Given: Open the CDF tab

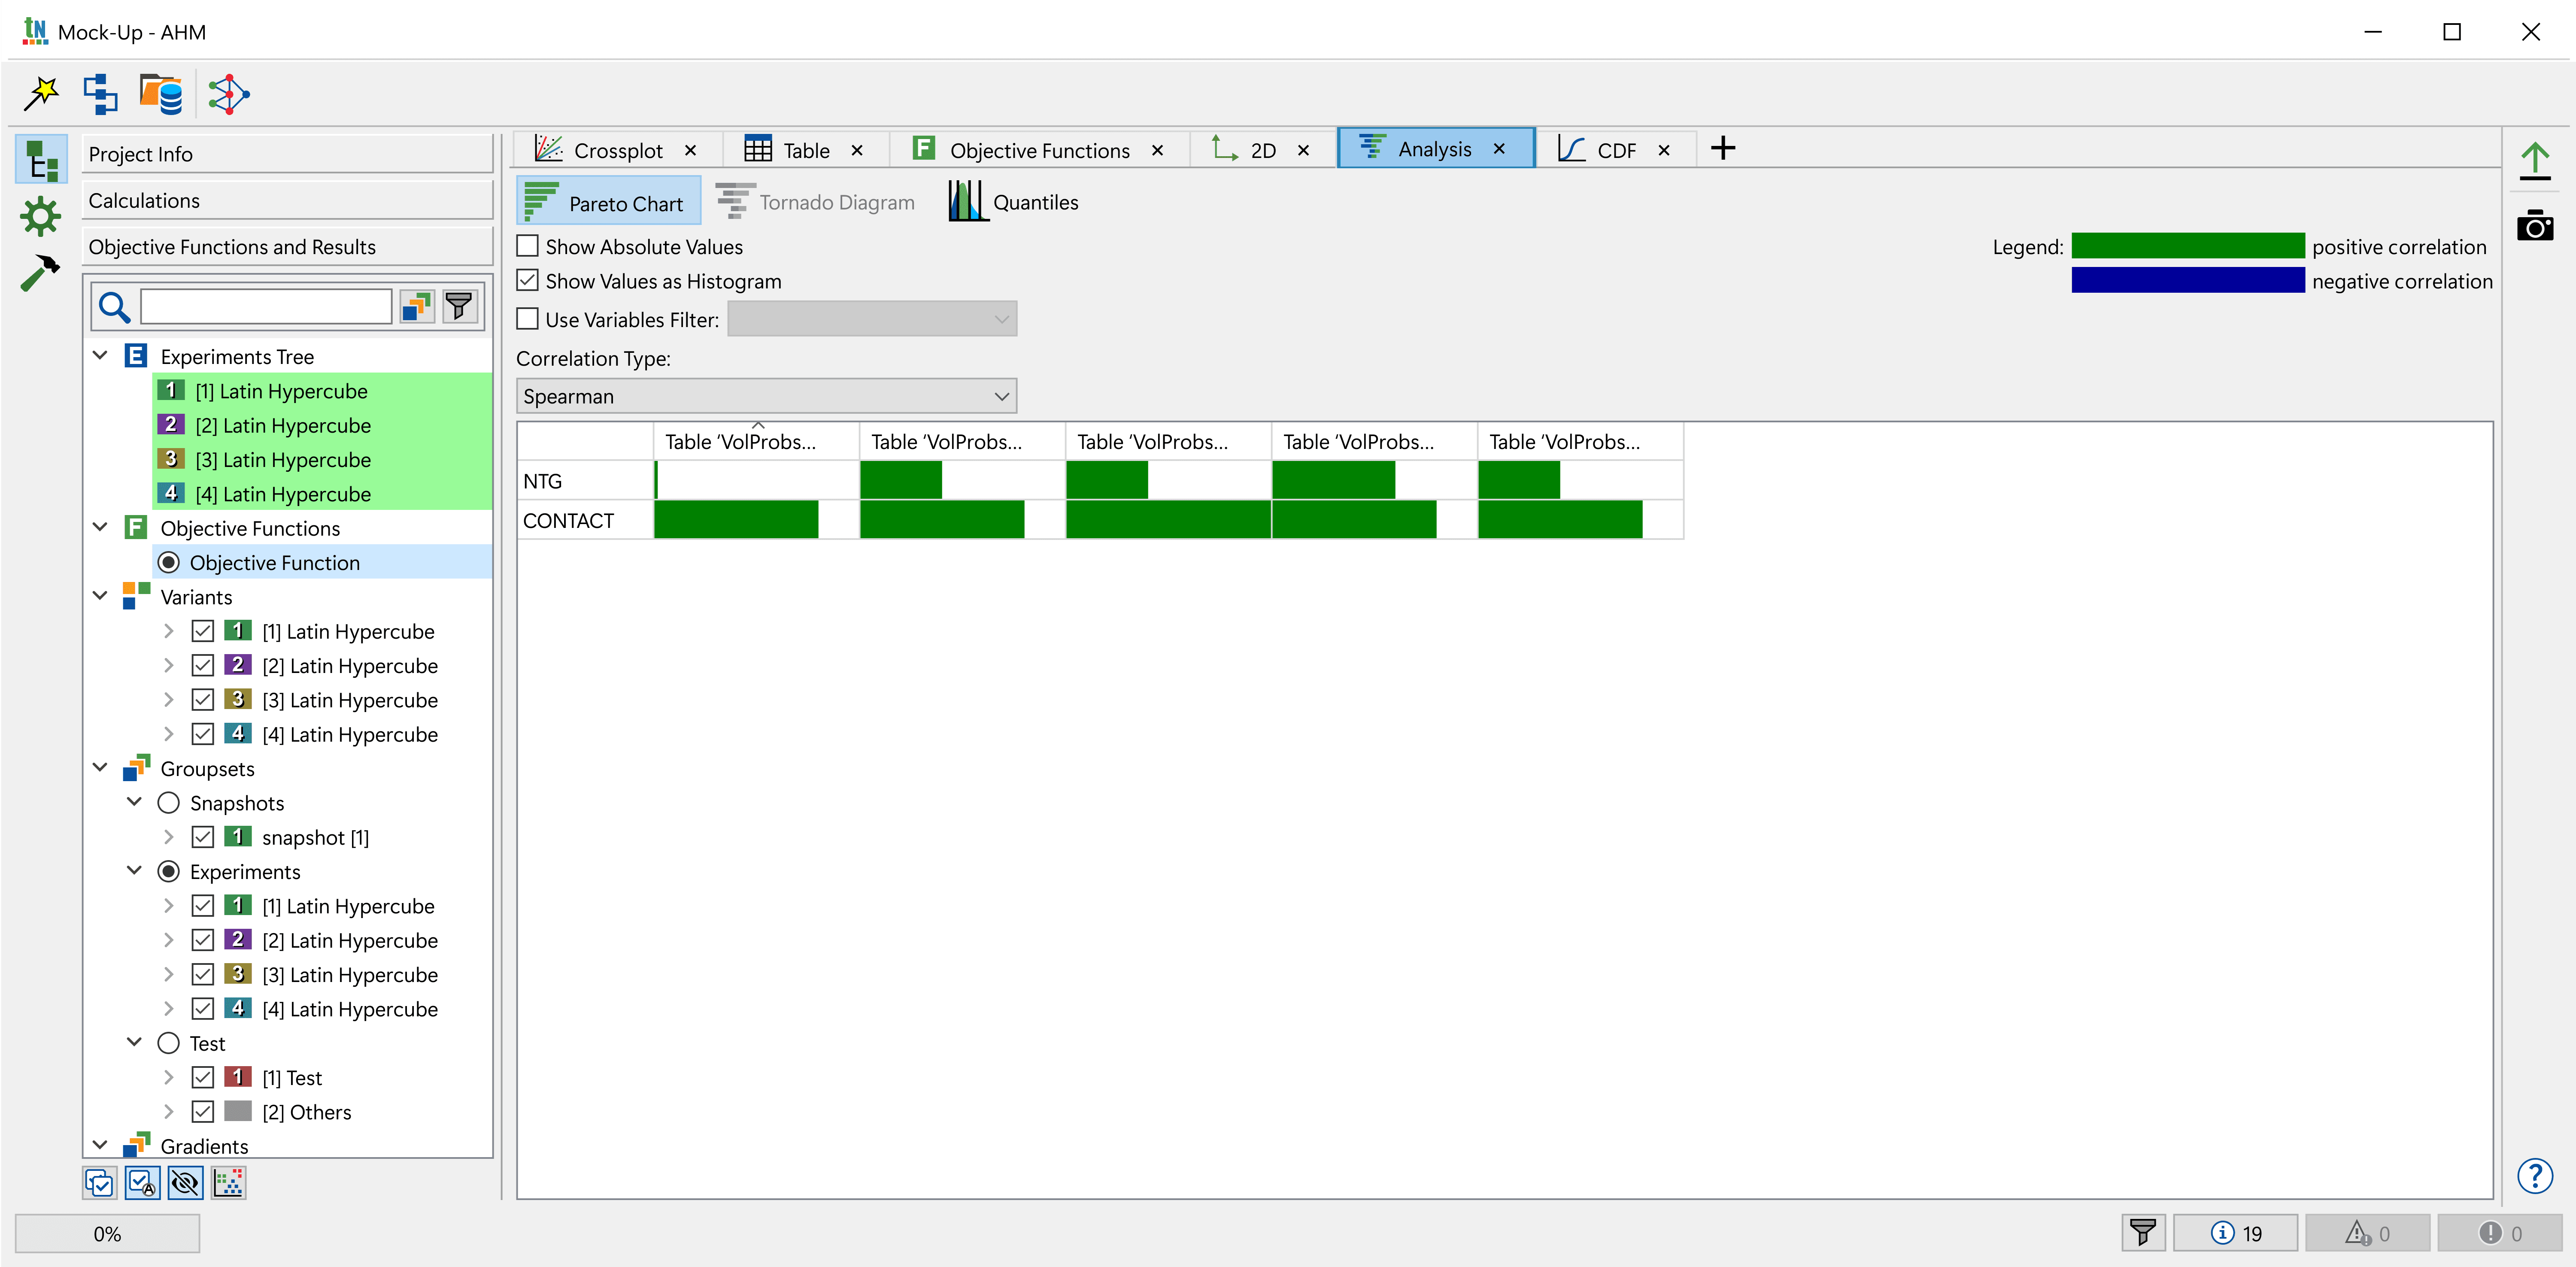Looking at the screenshot, I should click(1614, 150).
